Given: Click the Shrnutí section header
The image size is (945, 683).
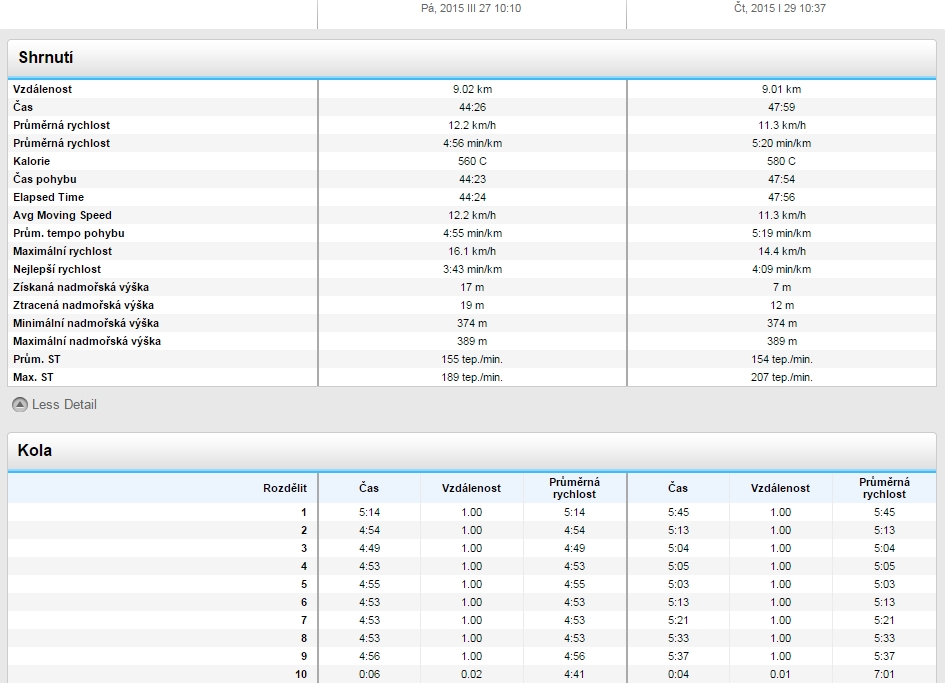Looking at the screenshot, I should point(46,59).
